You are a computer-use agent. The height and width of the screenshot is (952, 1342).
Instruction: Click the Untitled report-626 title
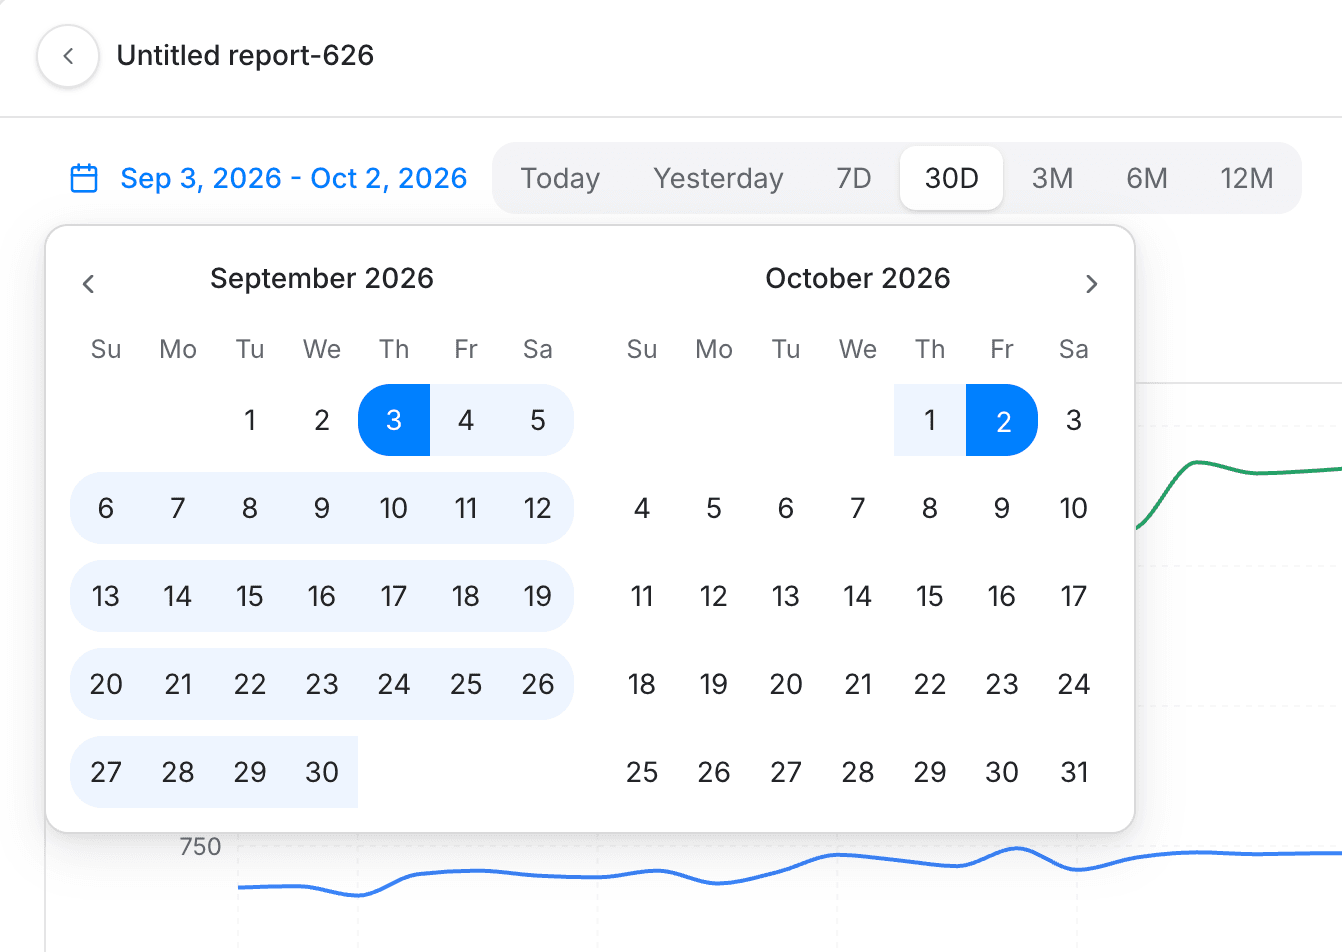pyautogui.click(x=245, y=55)
